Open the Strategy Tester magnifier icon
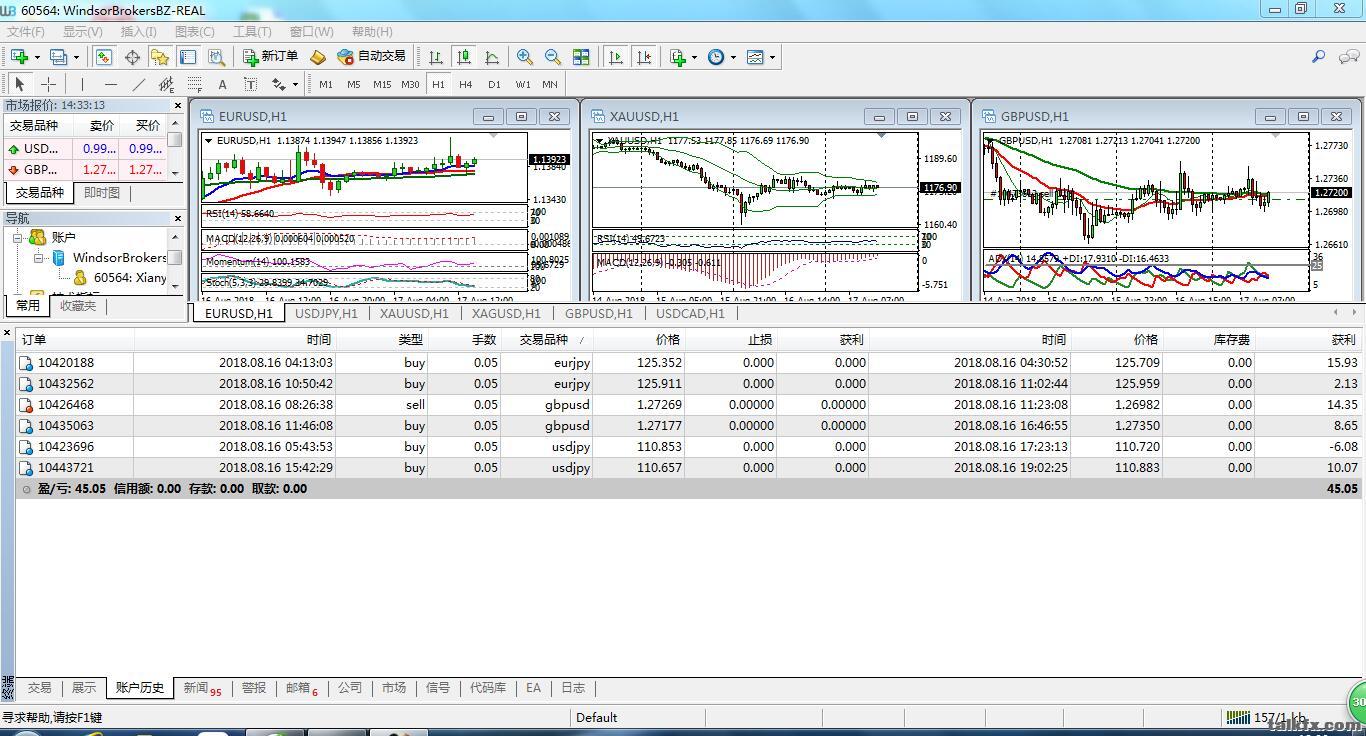 coord(215,57)
